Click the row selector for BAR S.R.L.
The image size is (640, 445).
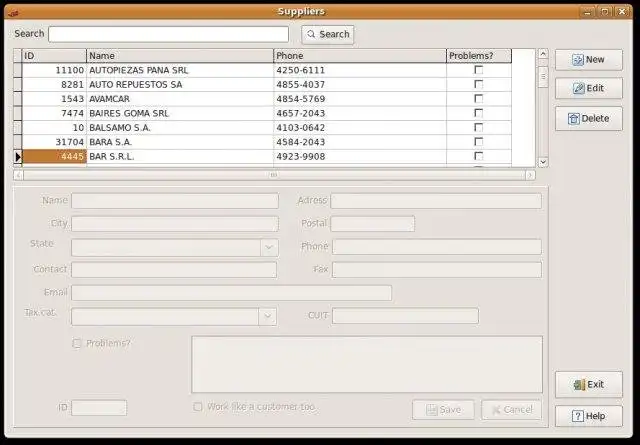coord(18,156)
